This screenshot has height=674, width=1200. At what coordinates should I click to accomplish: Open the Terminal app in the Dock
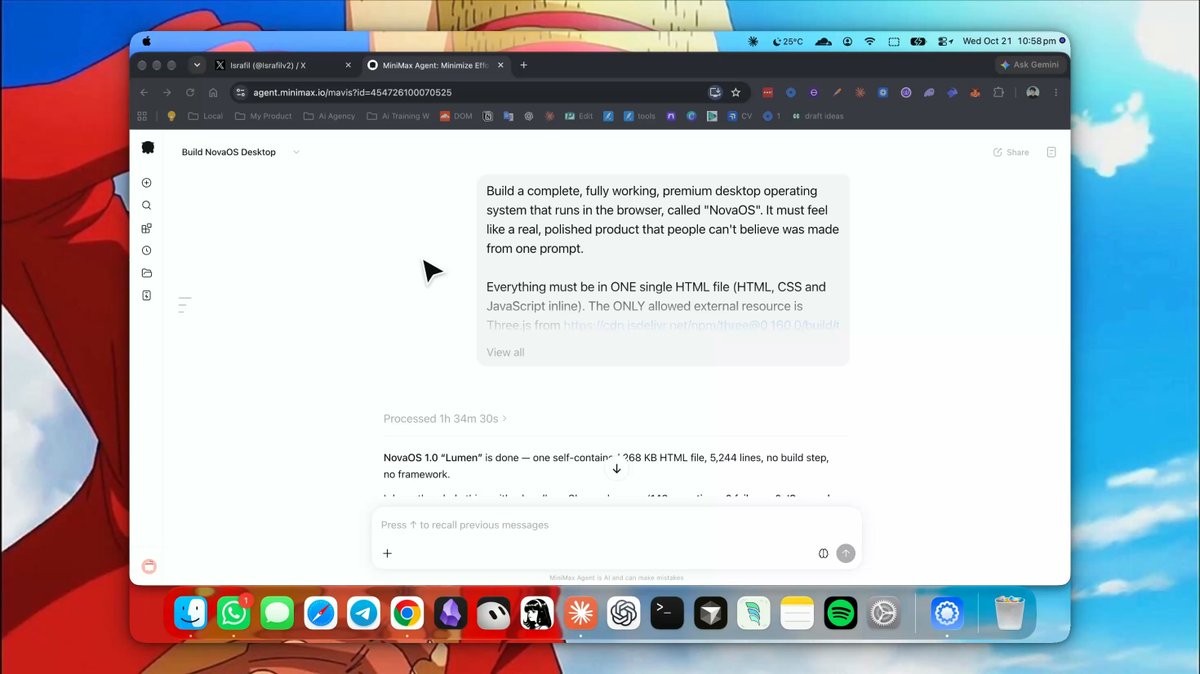coord(667,613)
